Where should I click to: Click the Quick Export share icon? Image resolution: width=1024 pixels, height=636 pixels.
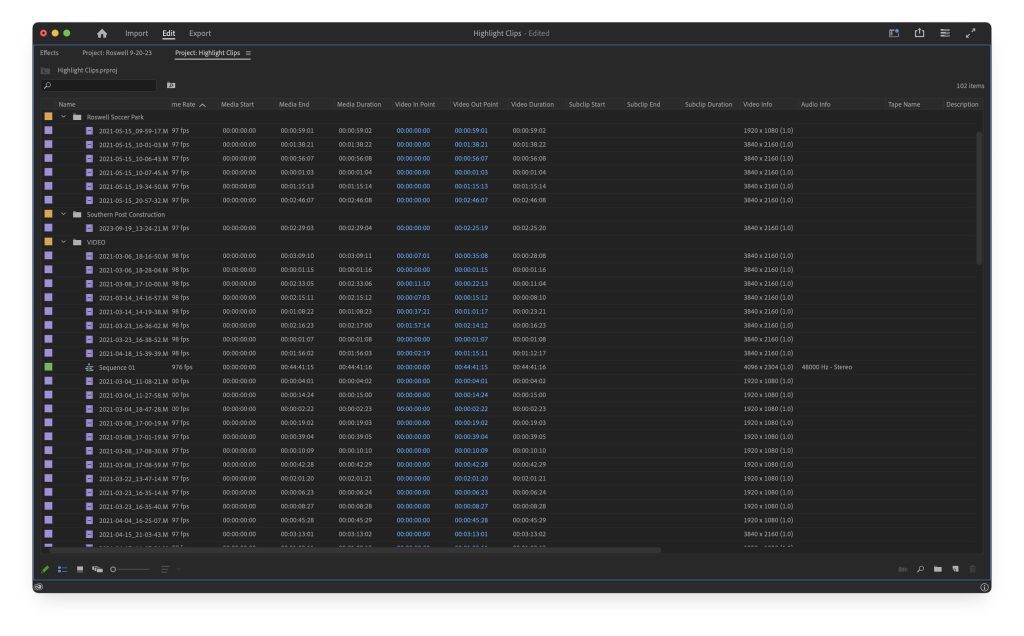[920, 33]
